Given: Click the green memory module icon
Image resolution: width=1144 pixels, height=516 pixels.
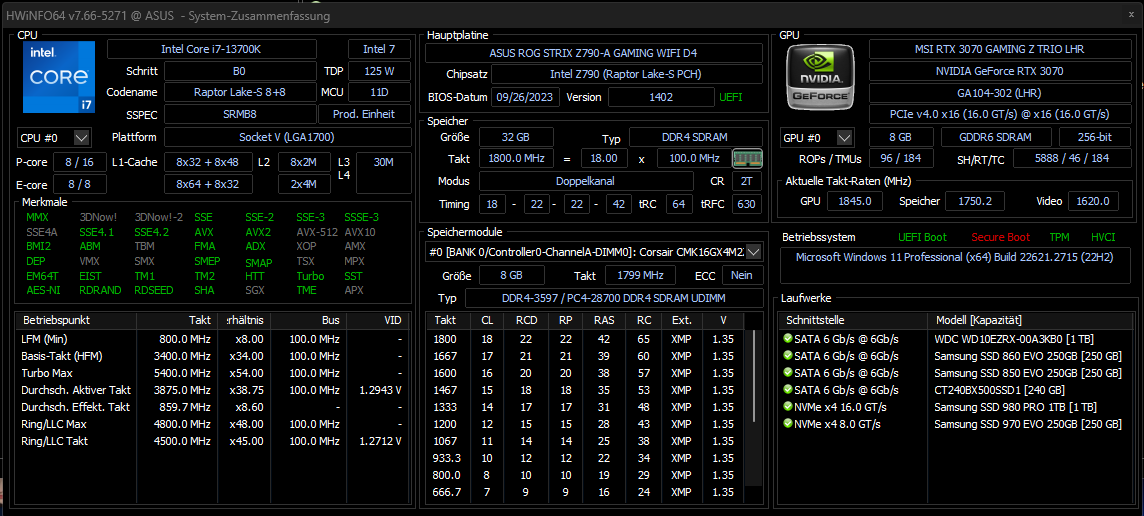Looking at the screenshot, I should point(747,158).
